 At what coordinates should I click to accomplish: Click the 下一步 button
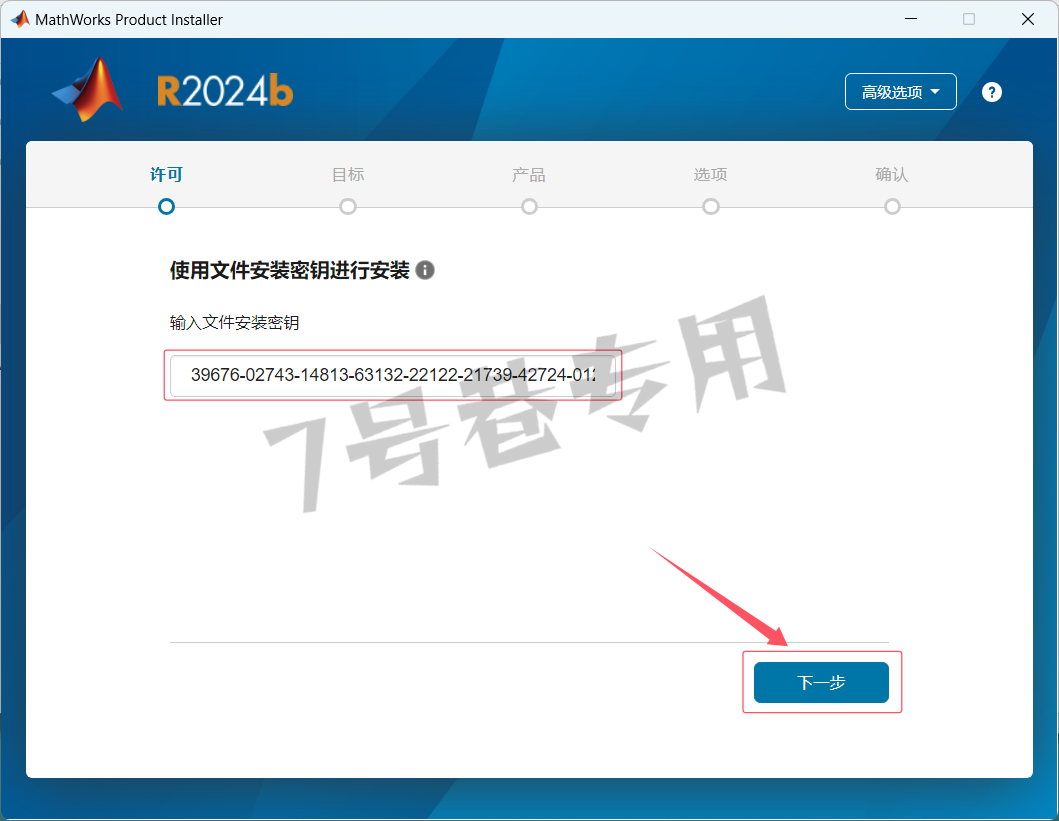821,682
